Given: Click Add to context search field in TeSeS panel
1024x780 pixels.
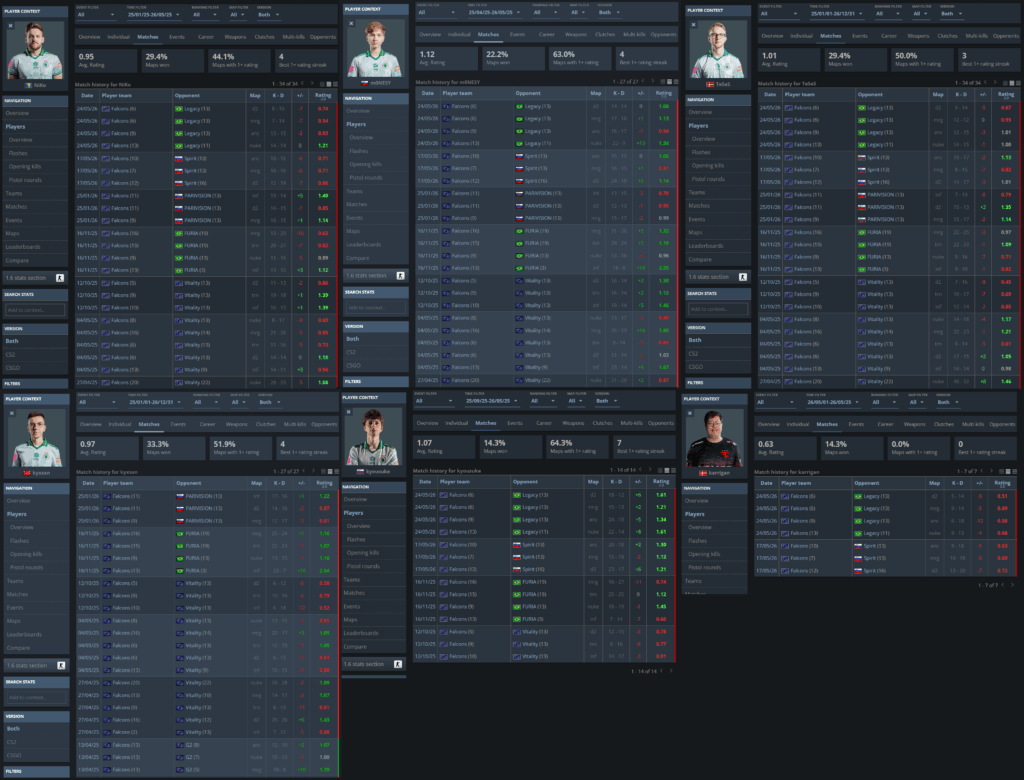Looking at the screenshot, I should [718, 309].
